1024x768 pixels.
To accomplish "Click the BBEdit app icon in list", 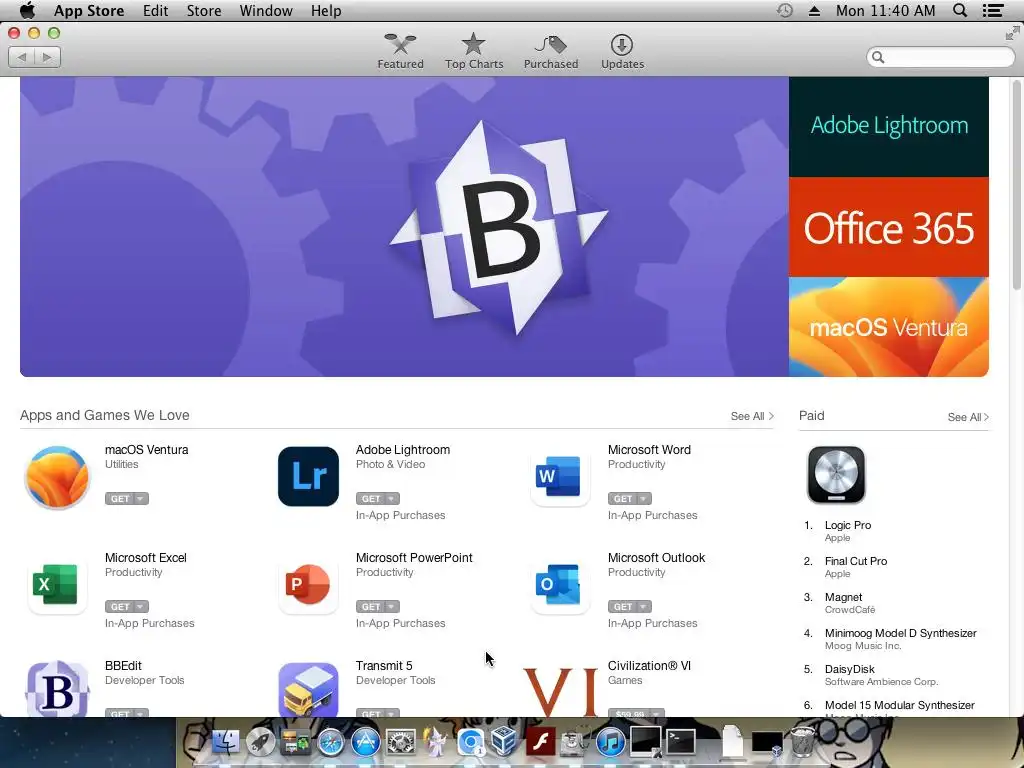I will pyautogui.click(x=57, y=689).
